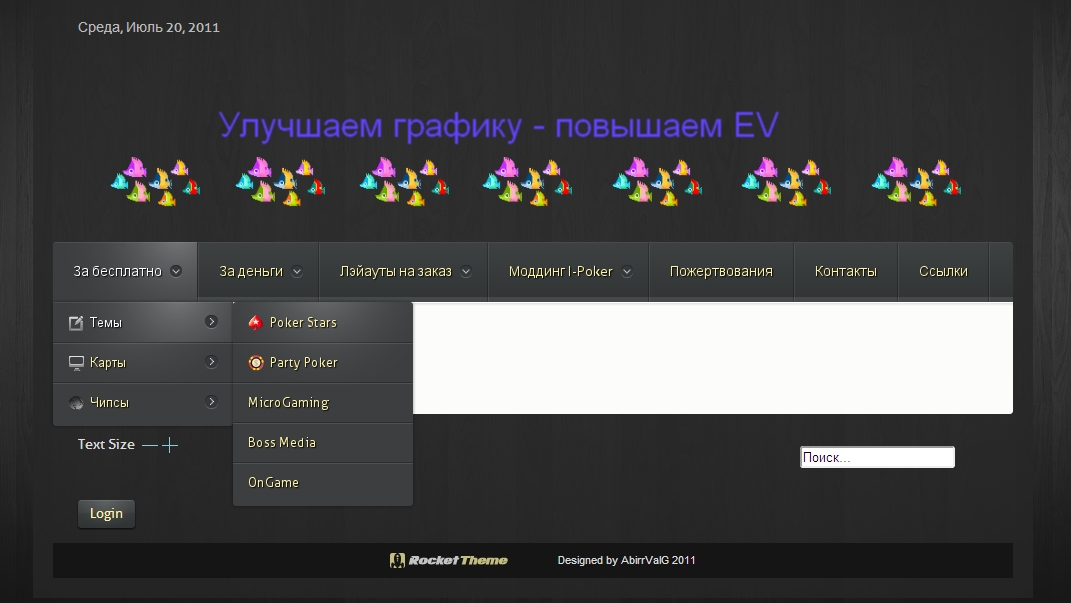
Task: Click the date Среда, Июль 20, 2011
Action: pyautogui.click(x=149, y=27)
